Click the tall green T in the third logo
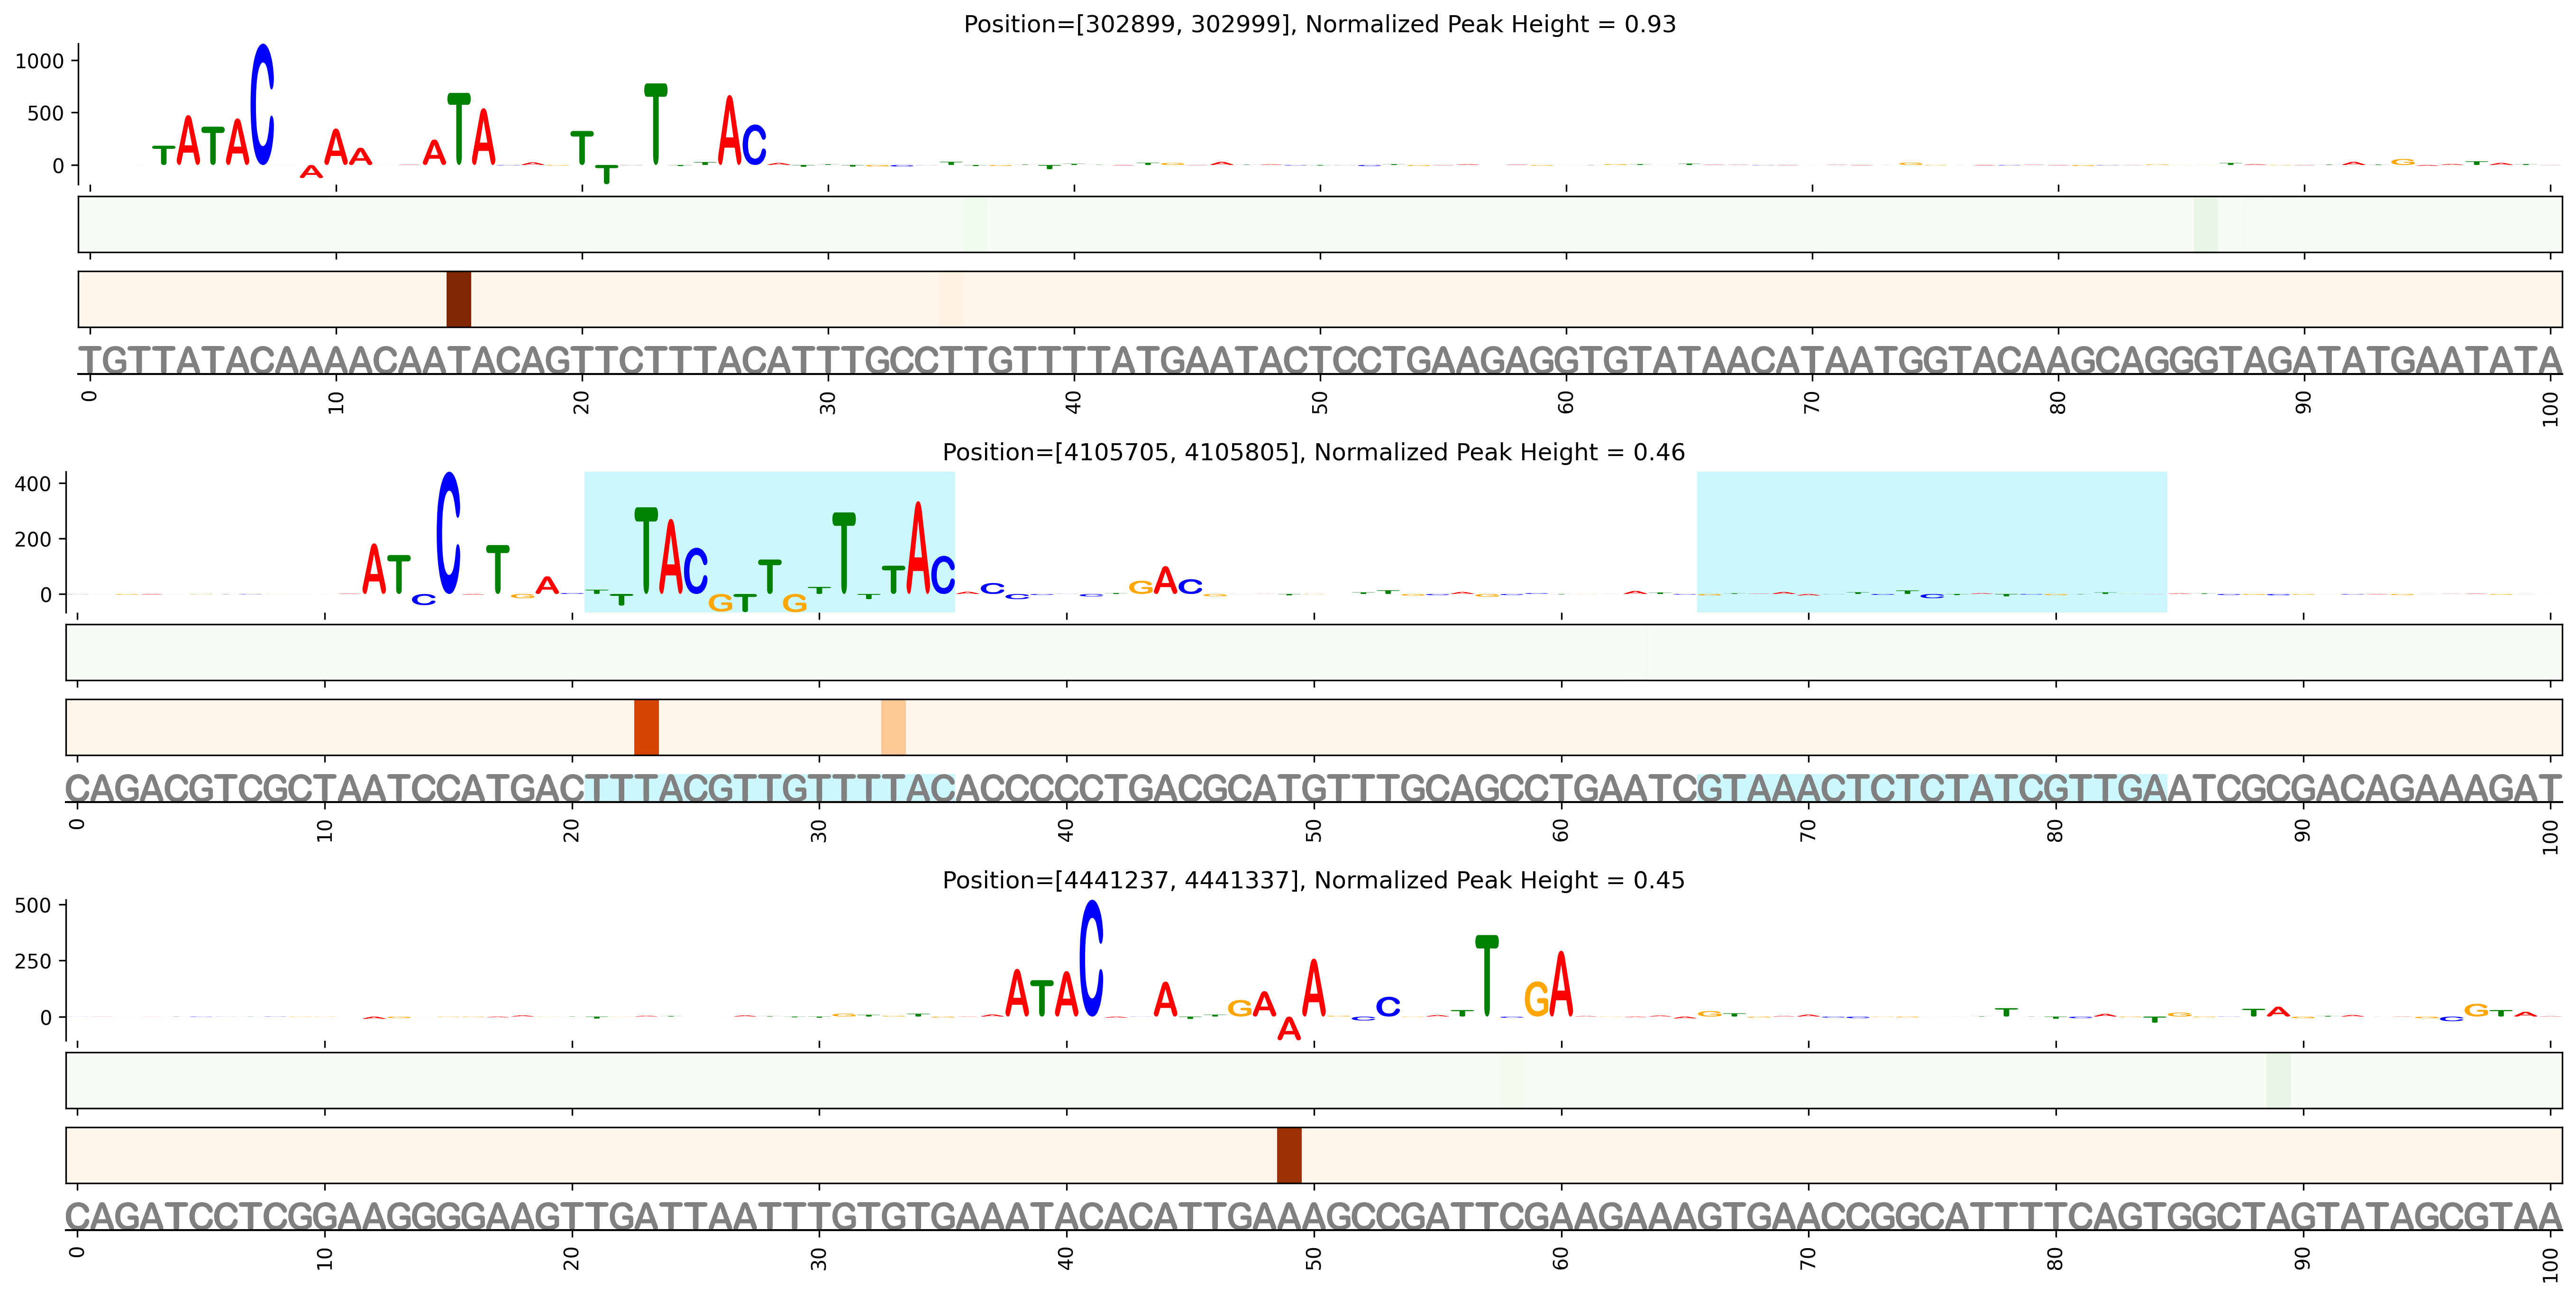2576x1296 pixels. click(x=1487, y=975)
